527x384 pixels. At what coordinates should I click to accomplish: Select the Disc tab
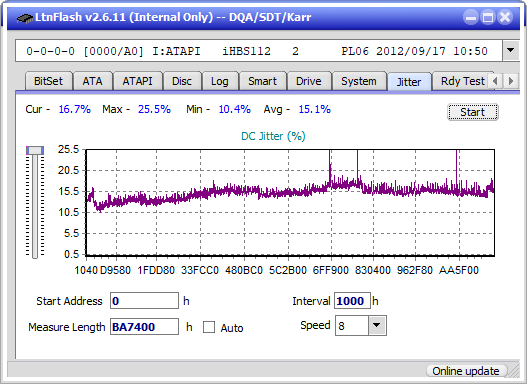pos(182,81)
